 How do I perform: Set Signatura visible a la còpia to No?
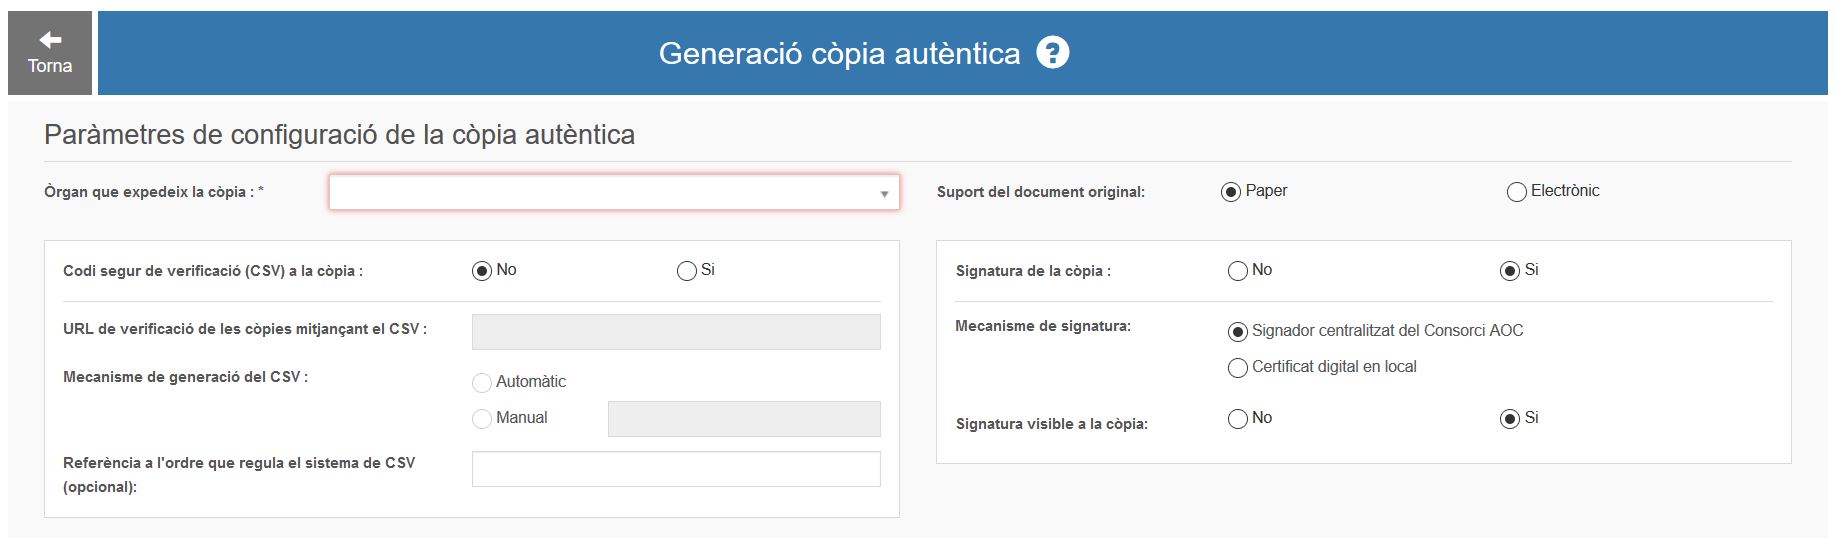pos(1238,419)
